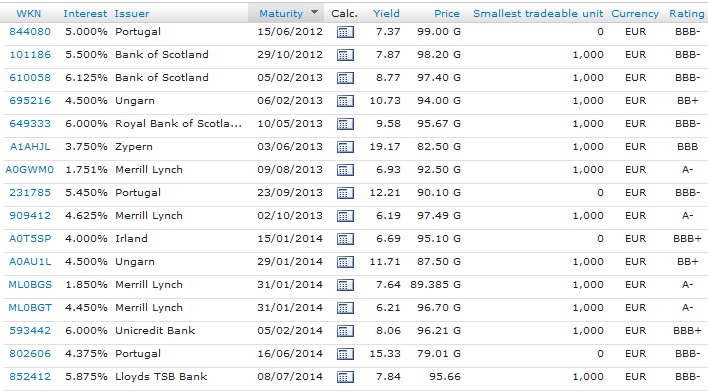708x392 pixels.
Task: Sort table by Maturity header
Action: pyautogui.click(x=281, y=14)
